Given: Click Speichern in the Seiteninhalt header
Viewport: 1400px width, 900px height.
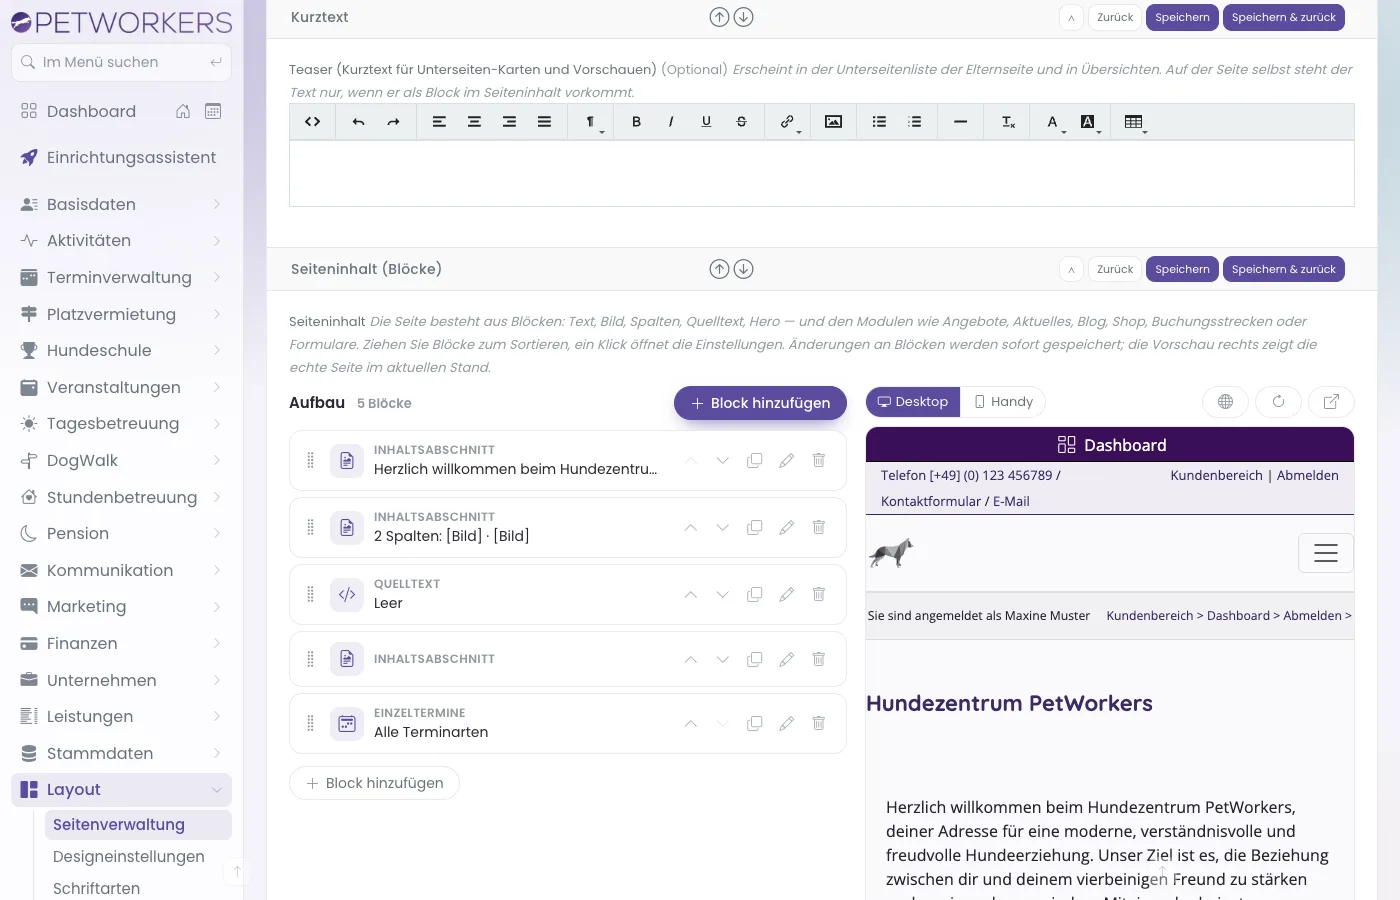Looking at the screenshot, I should 1182,269.
